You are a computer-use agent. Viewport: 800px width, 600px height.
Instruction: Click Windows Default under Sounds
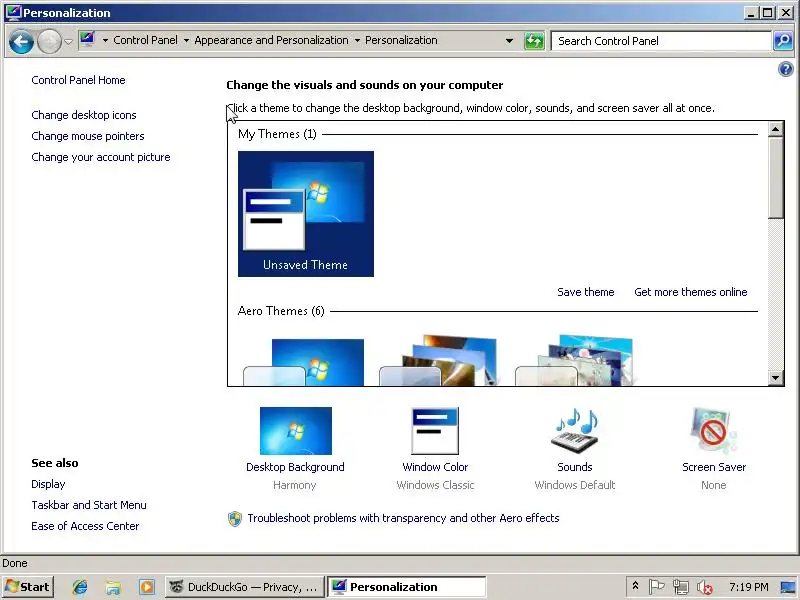[x=575, y=485]
